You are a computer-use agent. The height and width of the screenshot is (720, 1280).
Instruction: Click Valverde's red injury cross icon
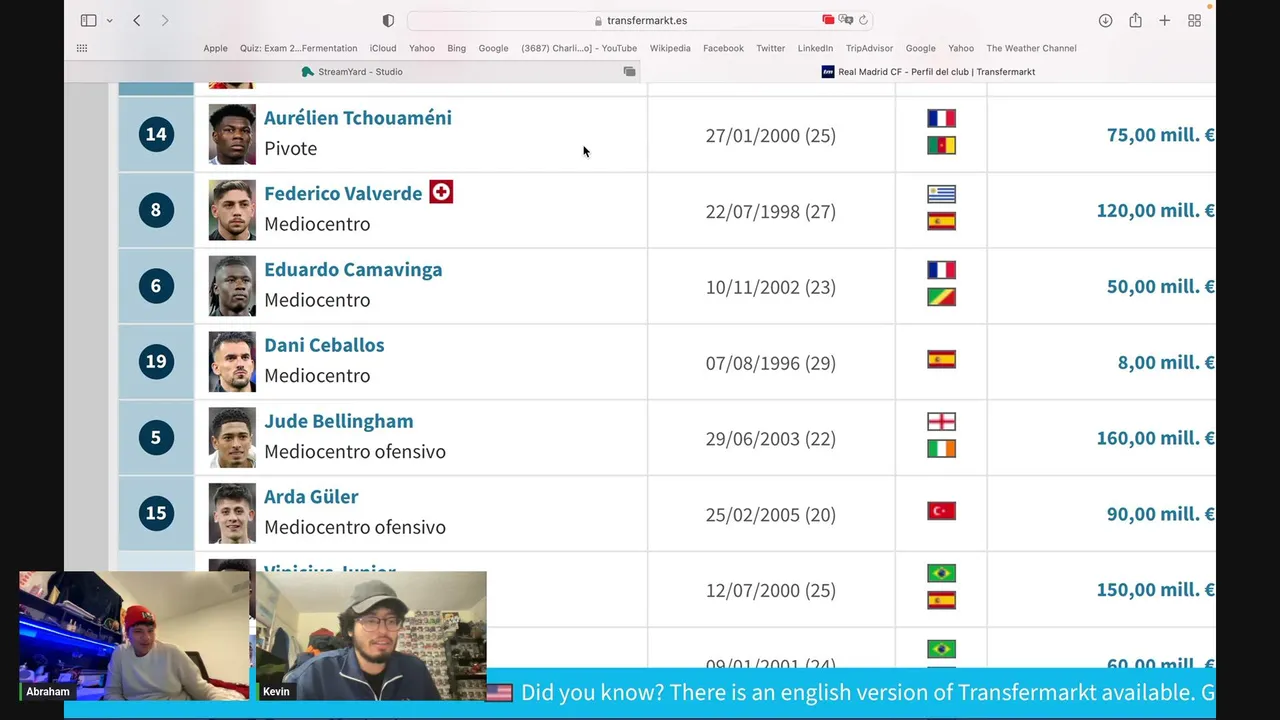[441, 191]
